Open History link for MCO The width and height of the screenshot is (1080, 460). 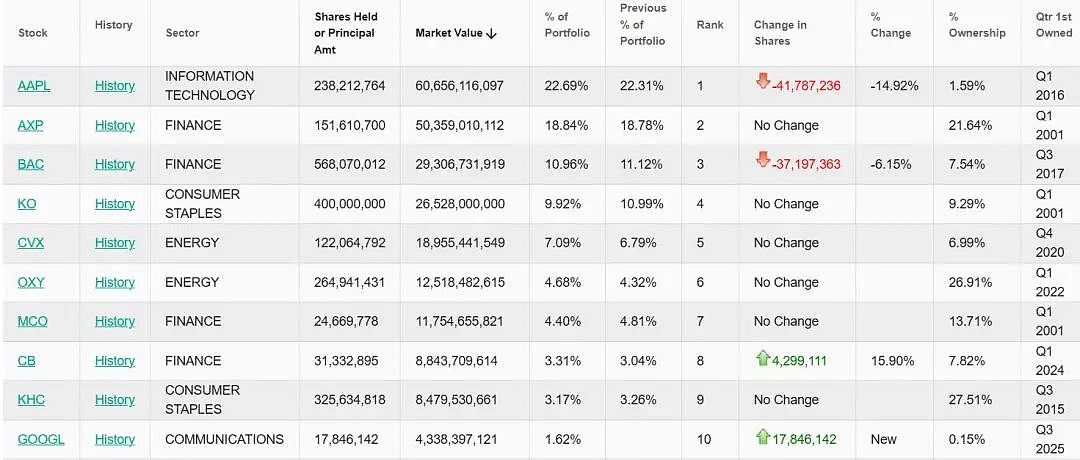coord(114,322)
